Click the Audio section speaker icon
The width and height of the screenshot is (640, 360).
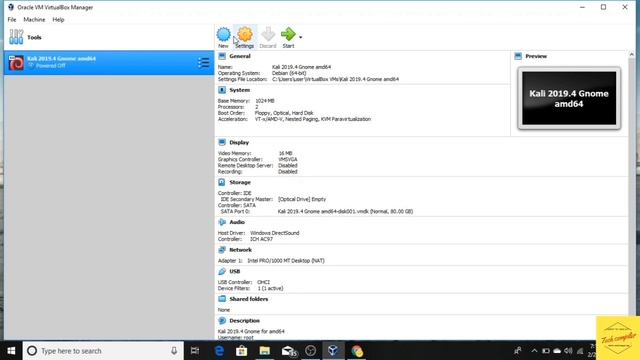(222, 222)
